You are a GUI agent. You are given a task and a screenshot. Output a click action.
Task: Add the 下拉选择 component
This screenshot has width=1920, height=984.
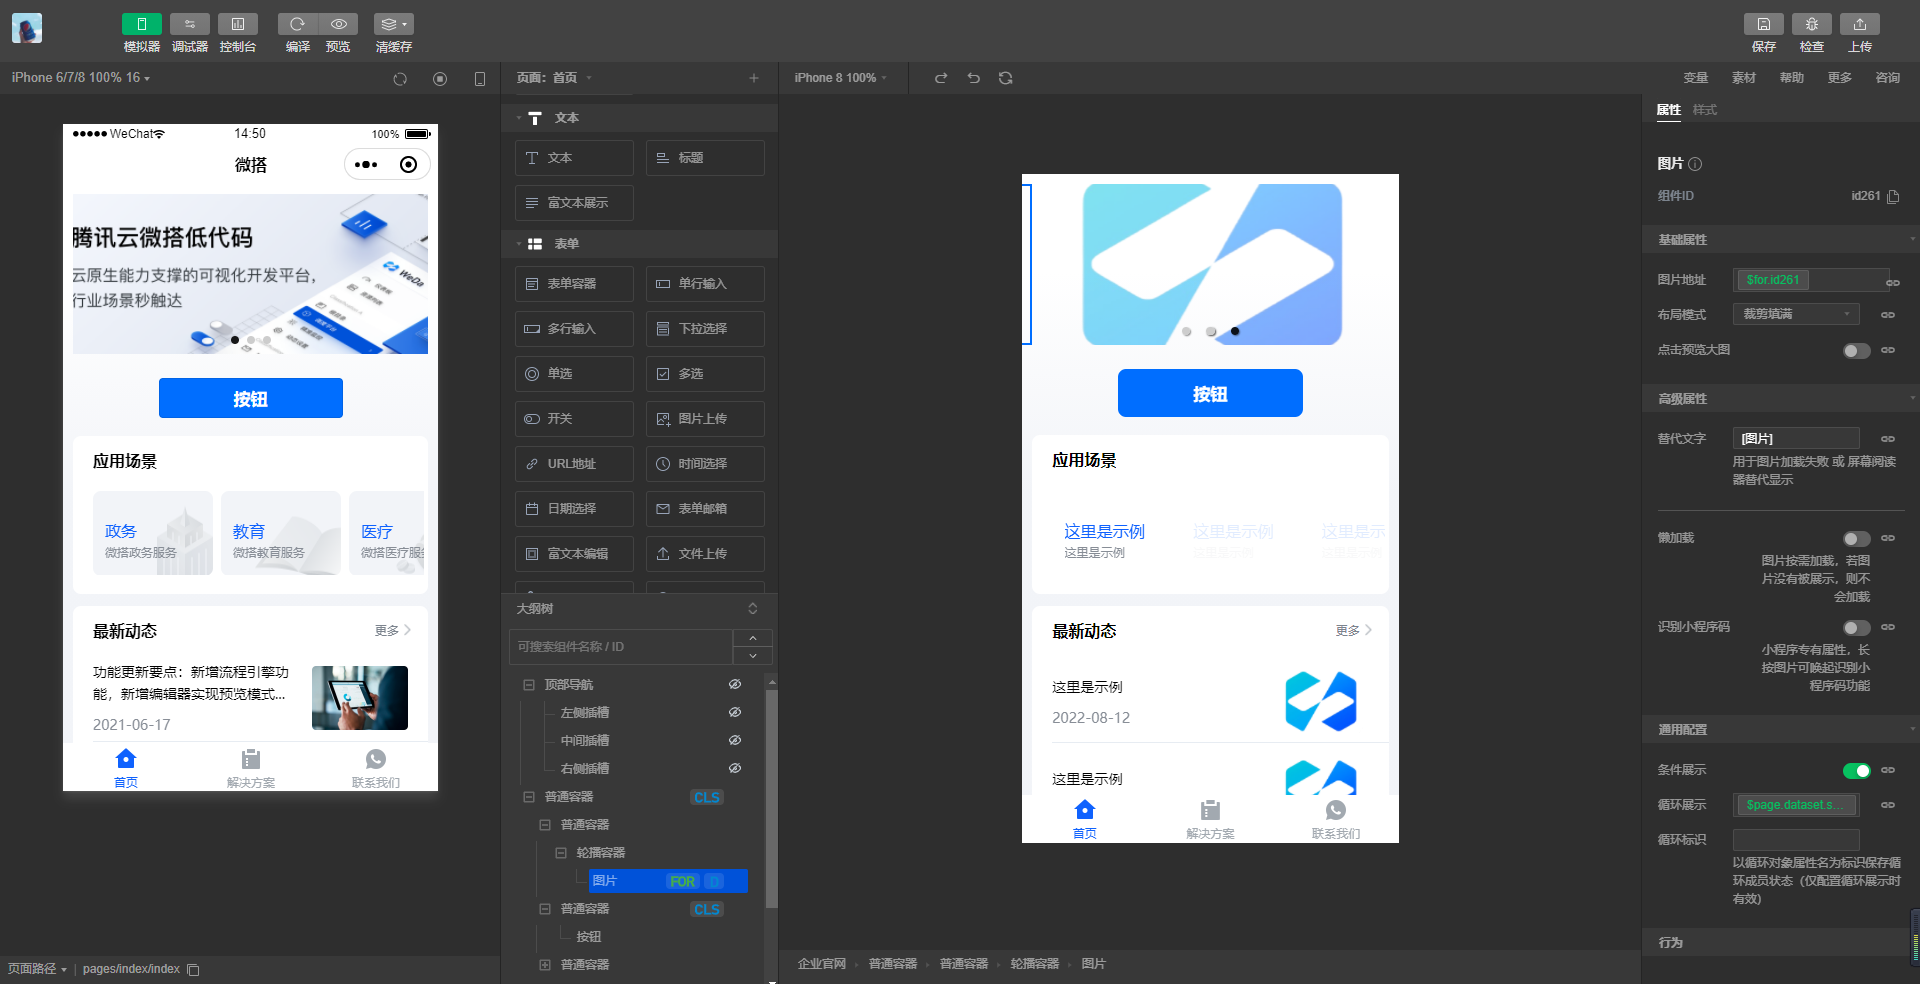705,329
